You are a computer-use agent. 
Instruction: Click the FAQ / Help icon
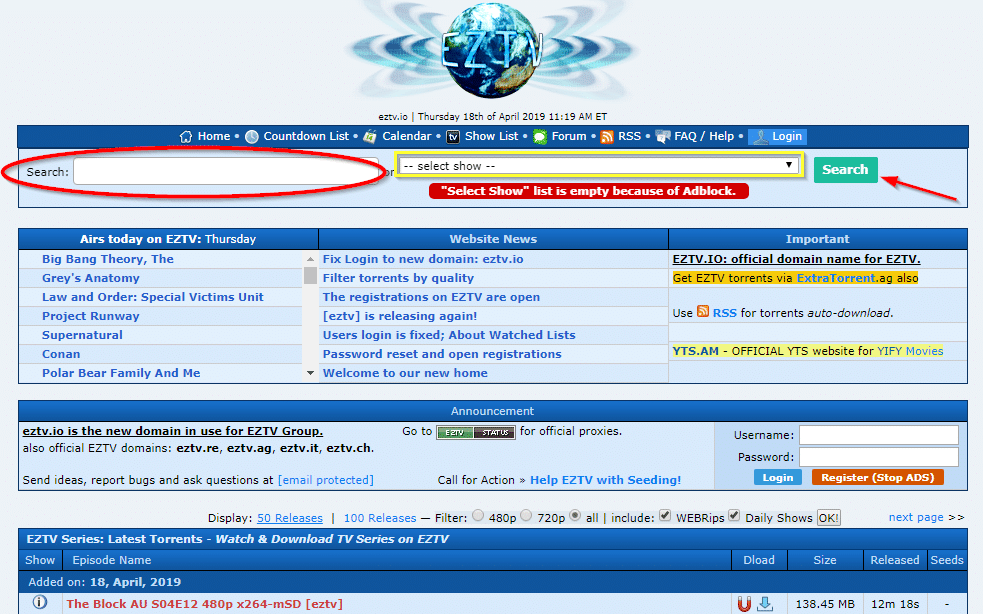point(663,137)
